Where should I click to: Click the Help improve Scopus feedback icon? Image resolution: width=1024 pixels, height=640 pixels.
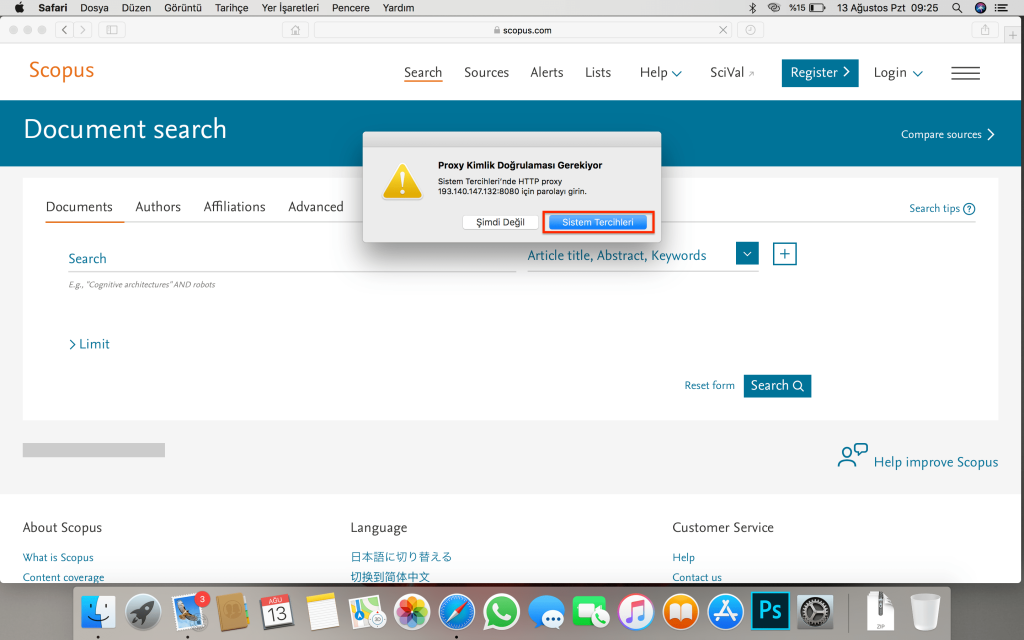tap(852, 456)
